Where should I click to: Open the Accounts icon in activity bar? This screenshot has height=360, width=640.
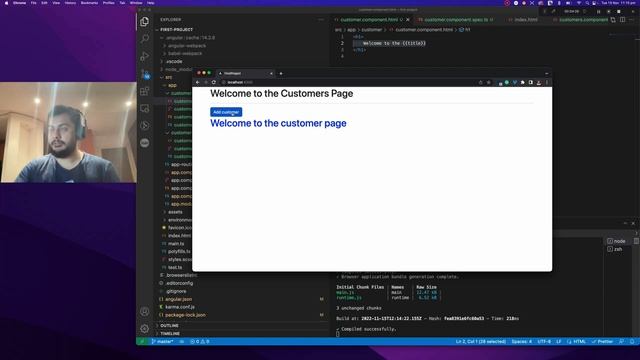click(144, 311)
